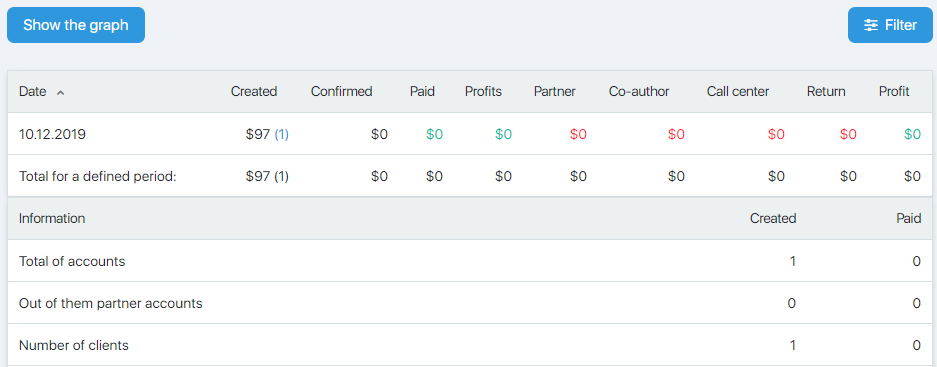Open the blue (1) orders link

(x=281, y=134)
